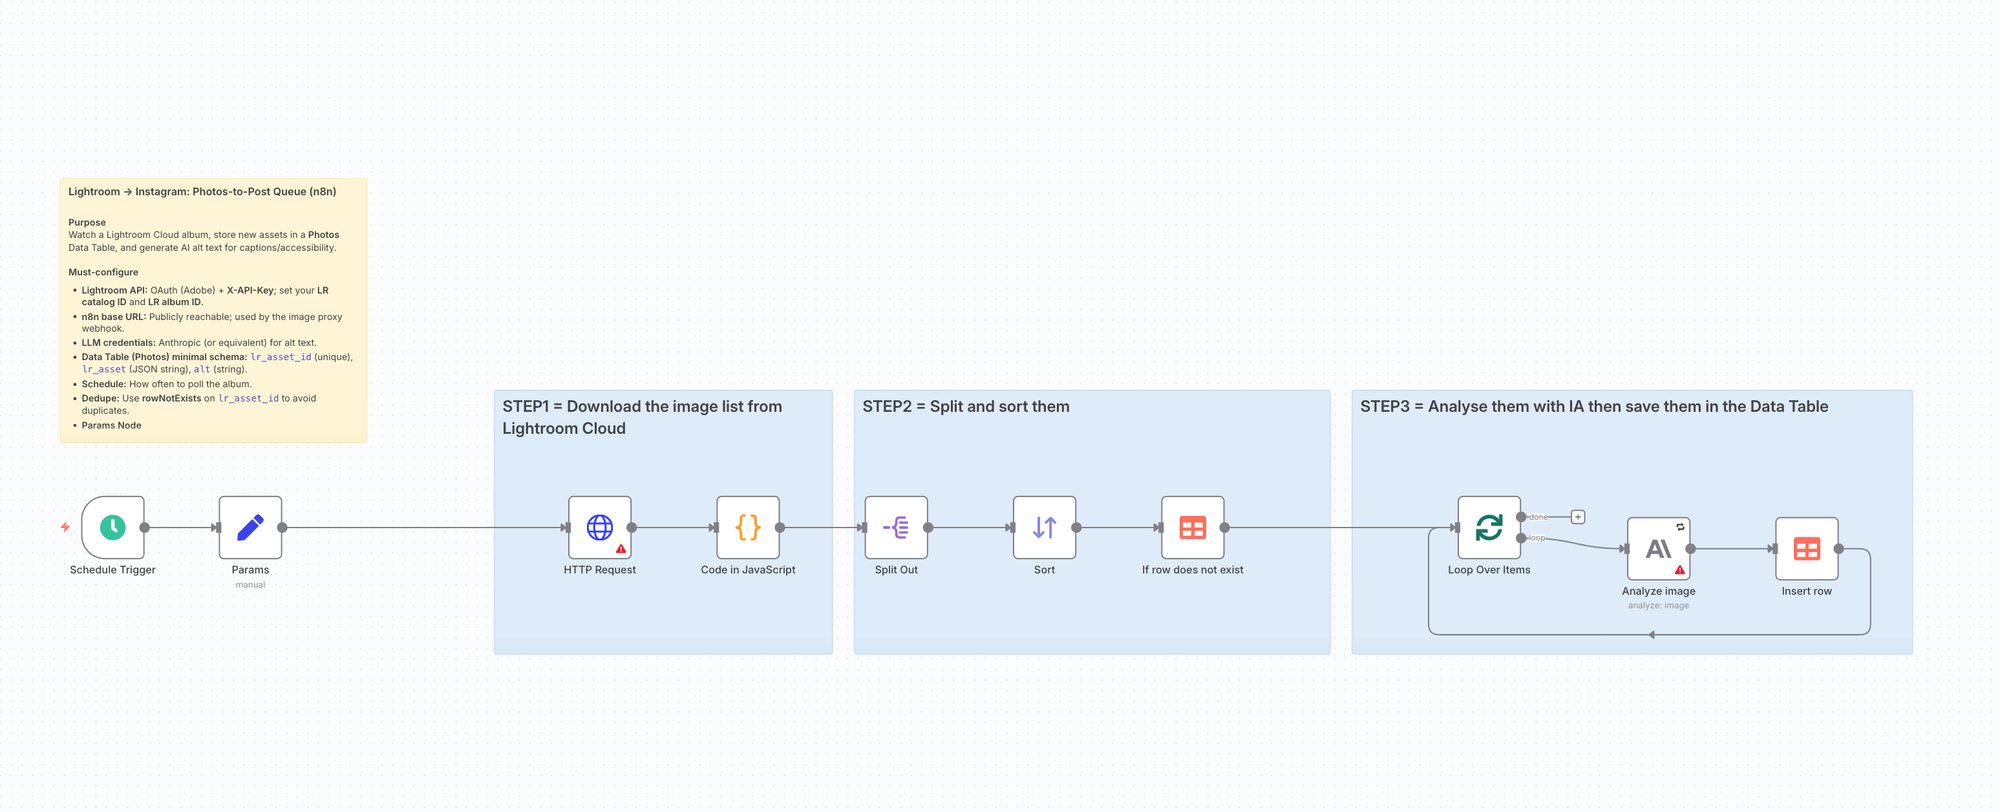Screen dimensions: 2000x812
Task: Open the HTTP Request globe node
Action: click(599, 527)
